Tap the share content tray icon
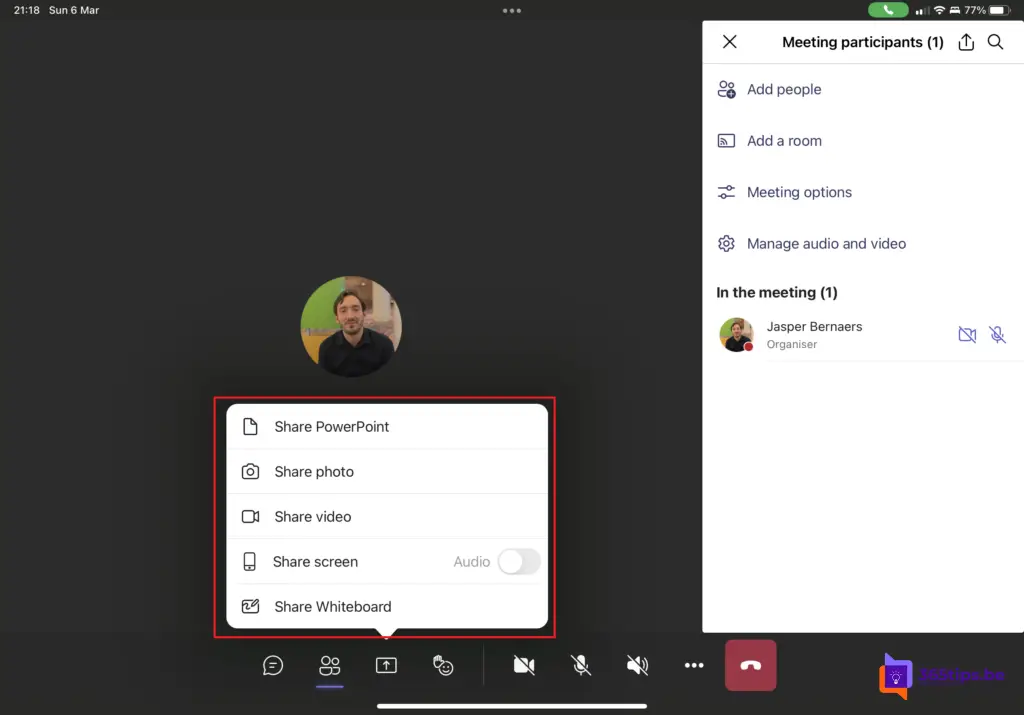Image resolution: width=1024 pixels, height=715 pixels. 386,665
